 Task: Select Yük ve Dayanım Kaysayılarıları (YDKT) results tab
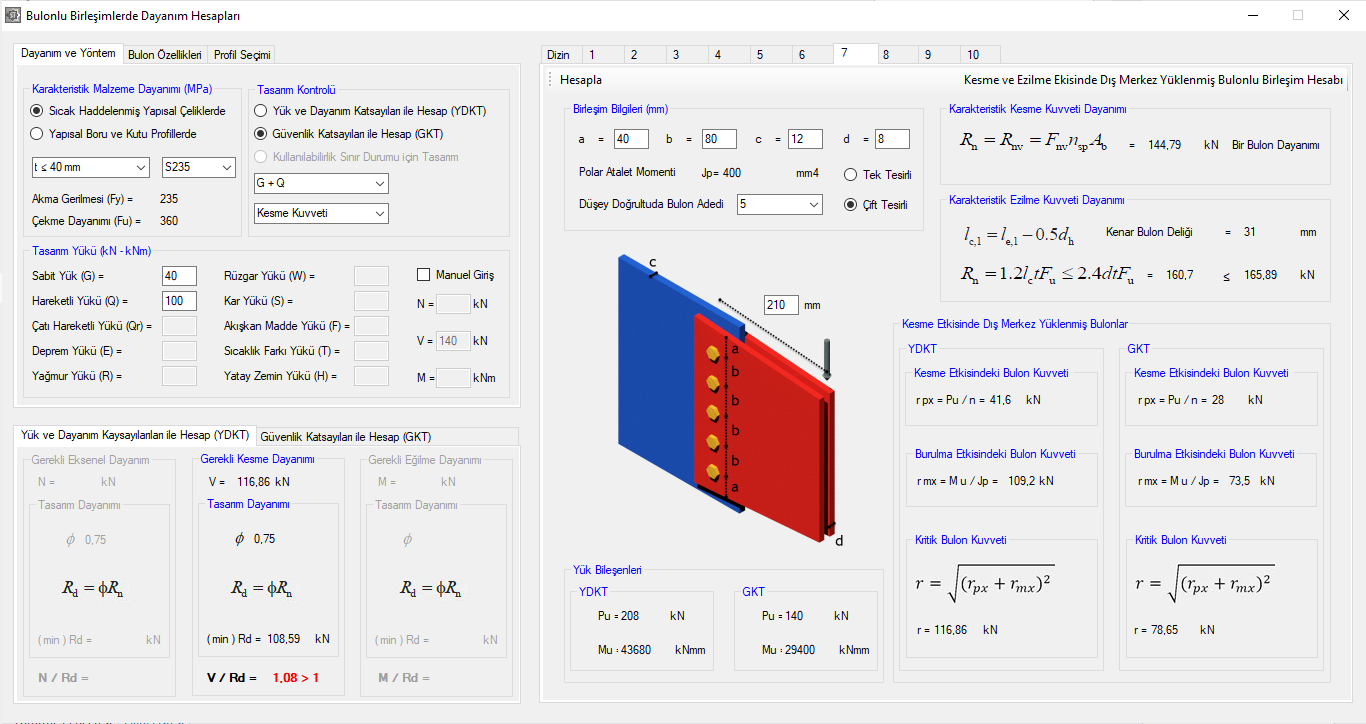pyautogui.click(x=135, y=435)
